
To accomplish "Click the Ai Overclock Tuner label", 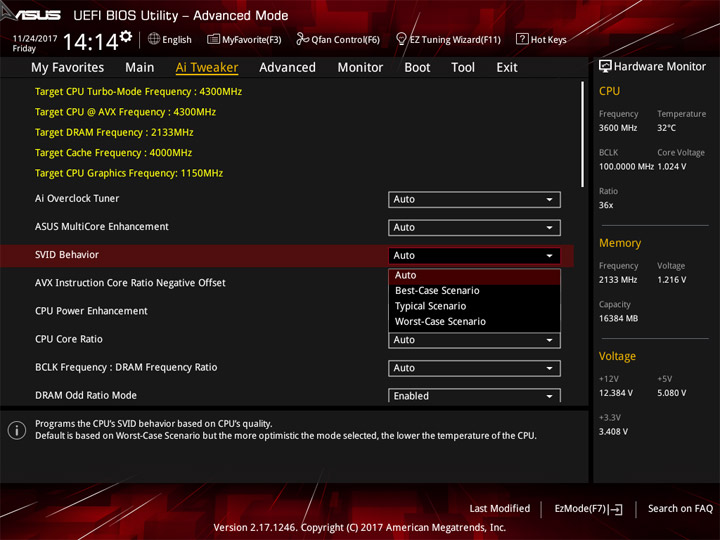I will coord(77,198).
